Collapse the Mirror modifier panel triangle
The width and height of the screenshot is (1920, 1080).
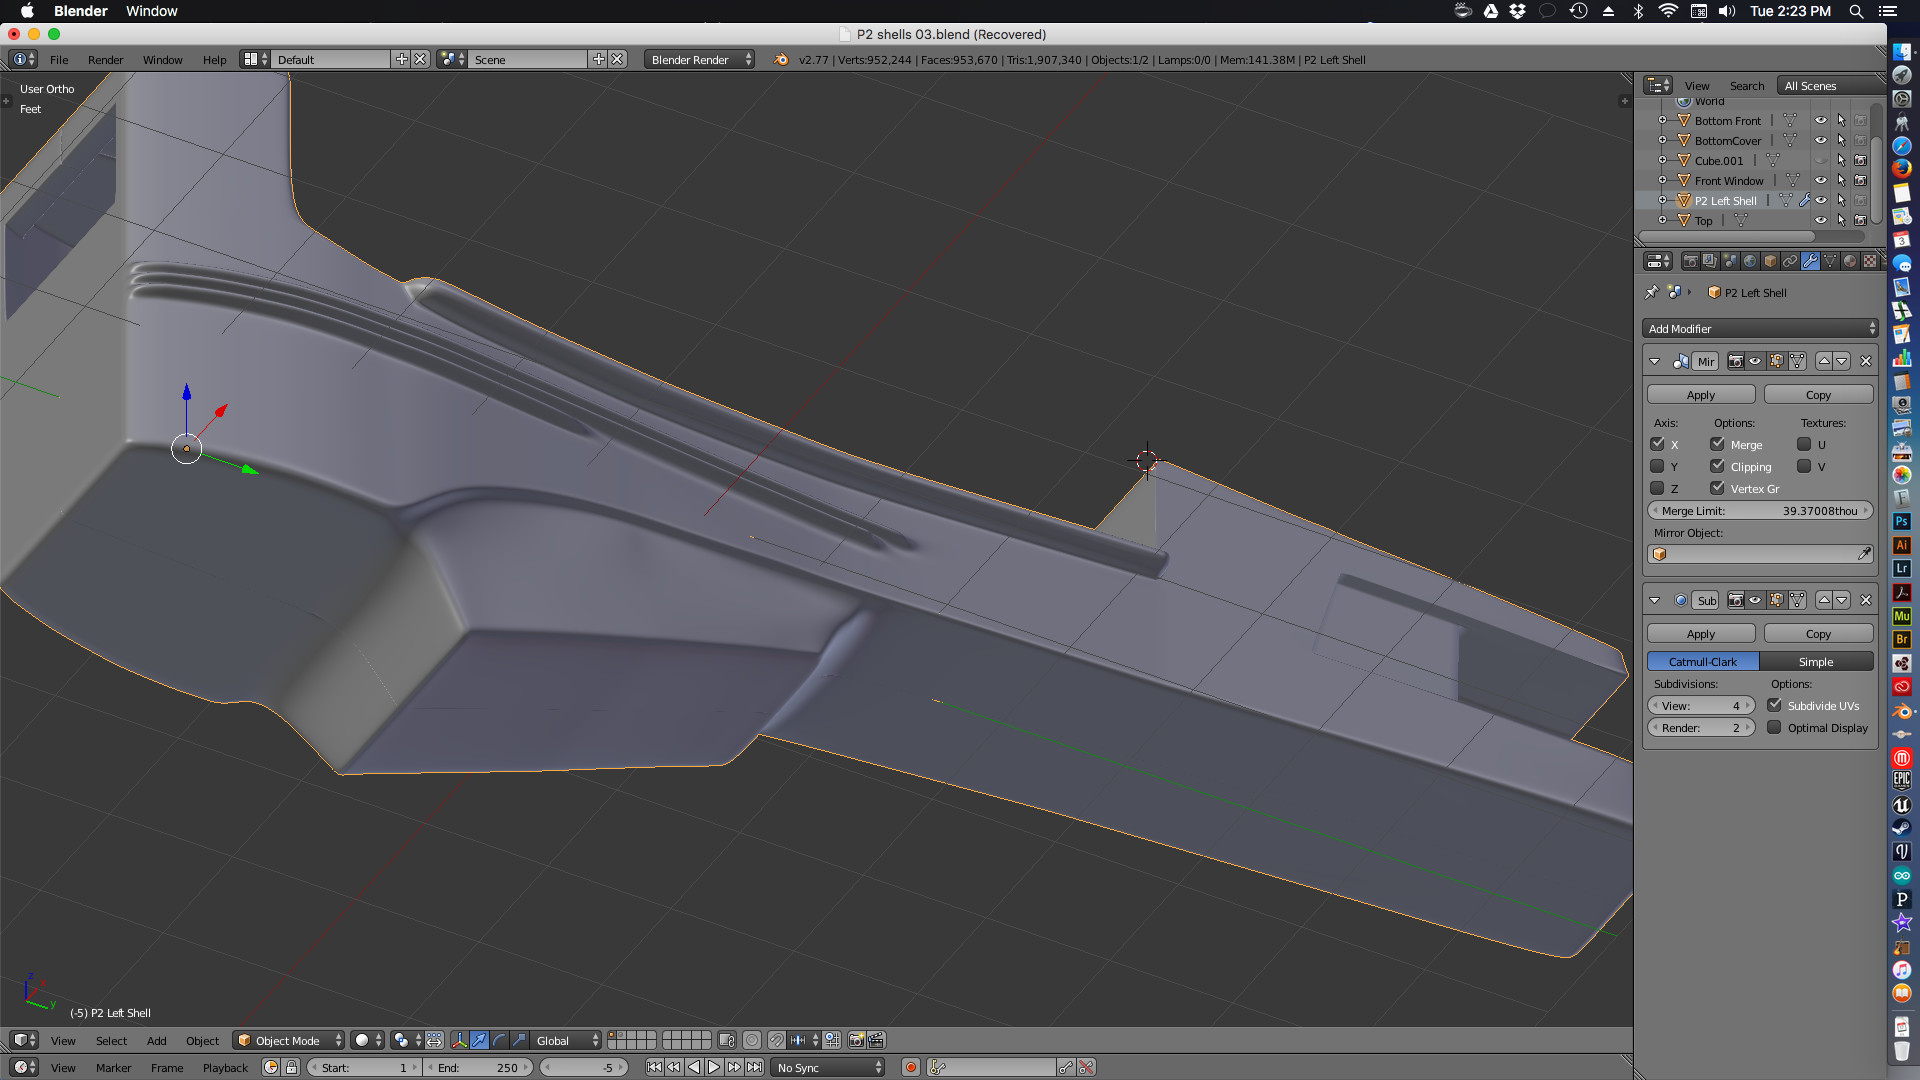(x=1655, y=361)
